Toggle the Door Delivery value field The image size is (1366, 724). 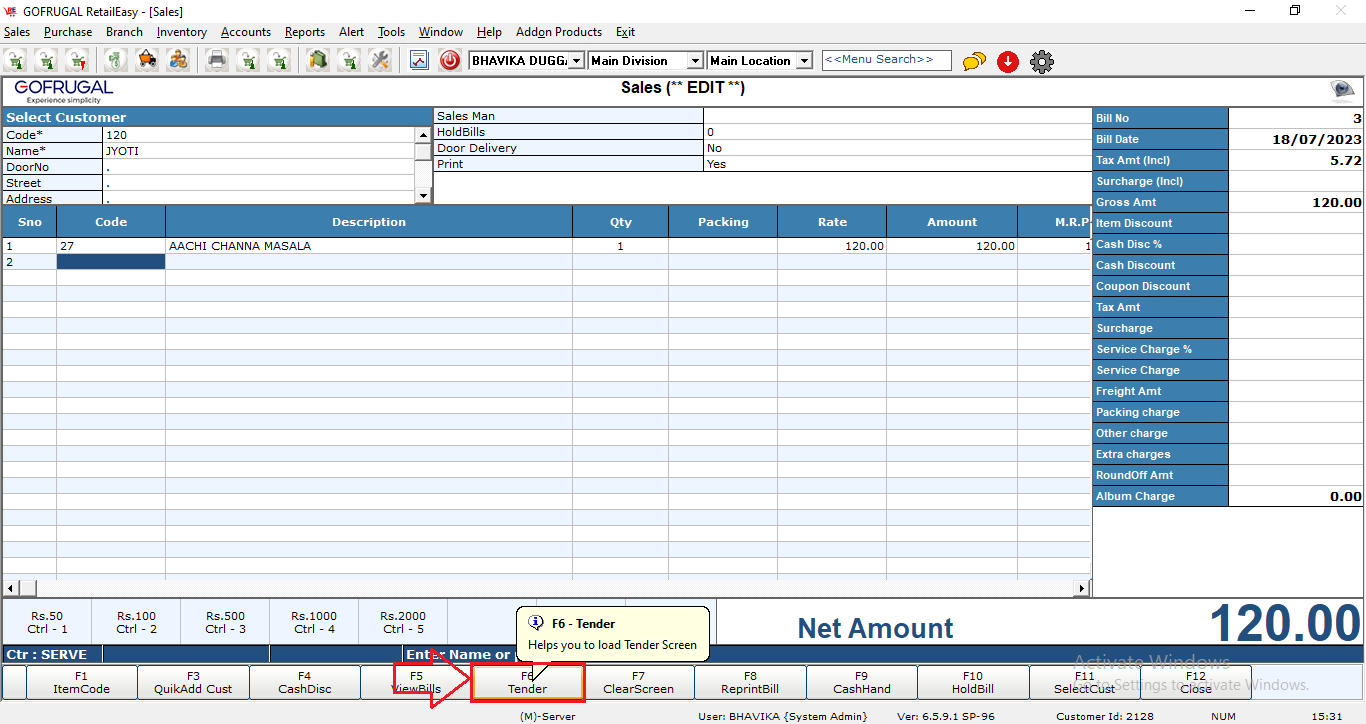tap(897, 148)
